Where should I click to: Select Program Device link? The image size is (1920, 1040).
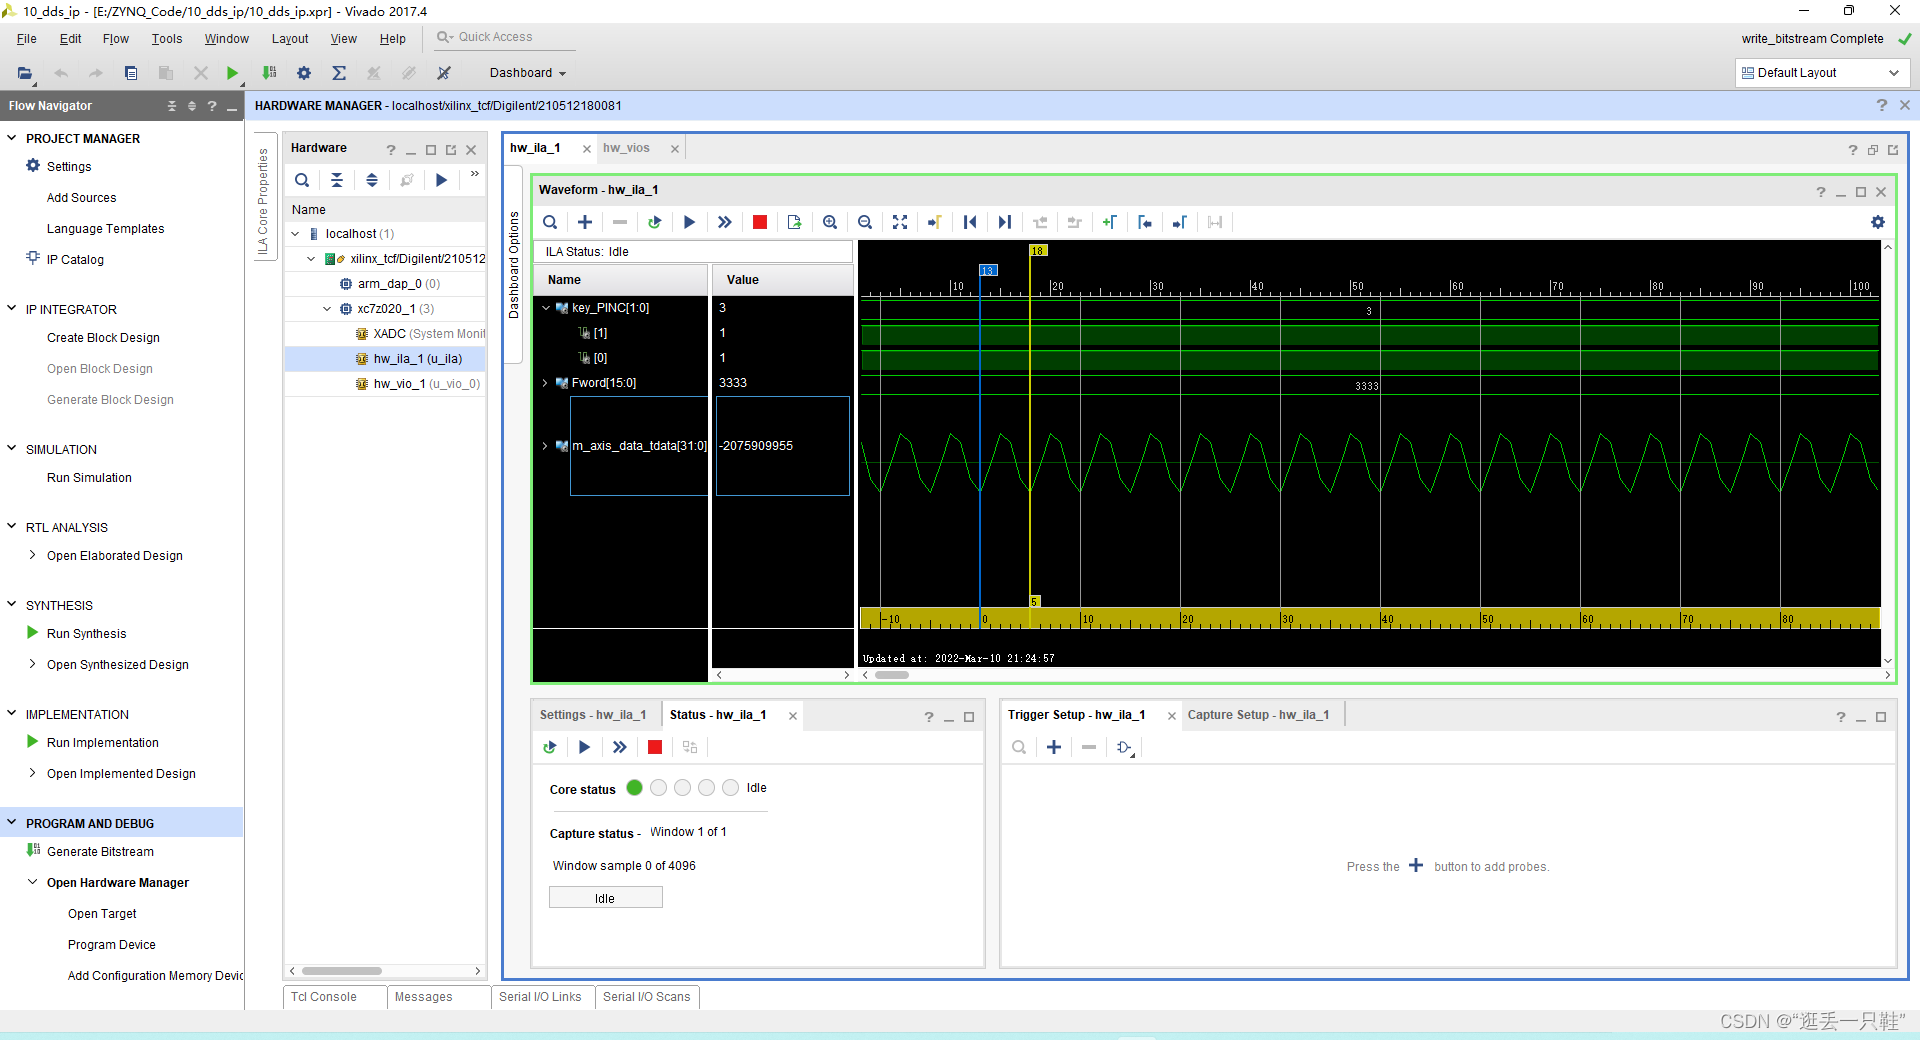pyautogui.click(x=112, y=945)
